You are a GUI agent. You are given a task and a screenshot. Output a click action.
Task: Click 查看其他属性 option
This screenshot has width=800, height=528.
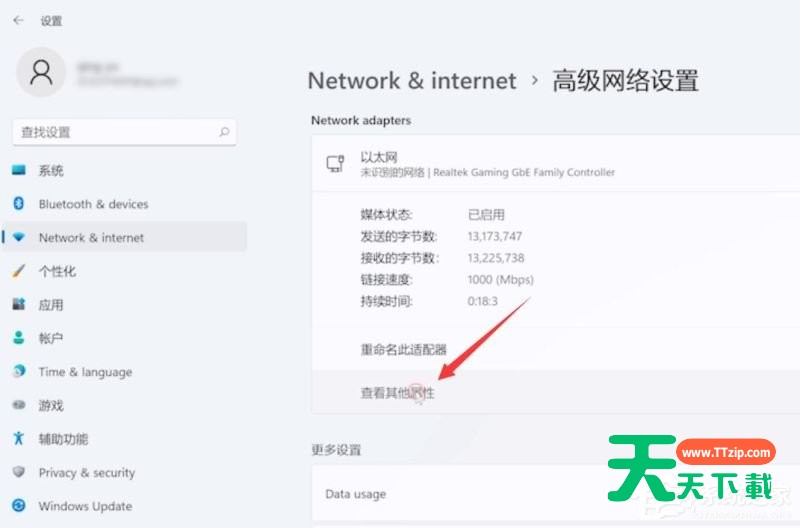[x=397, y=393]
